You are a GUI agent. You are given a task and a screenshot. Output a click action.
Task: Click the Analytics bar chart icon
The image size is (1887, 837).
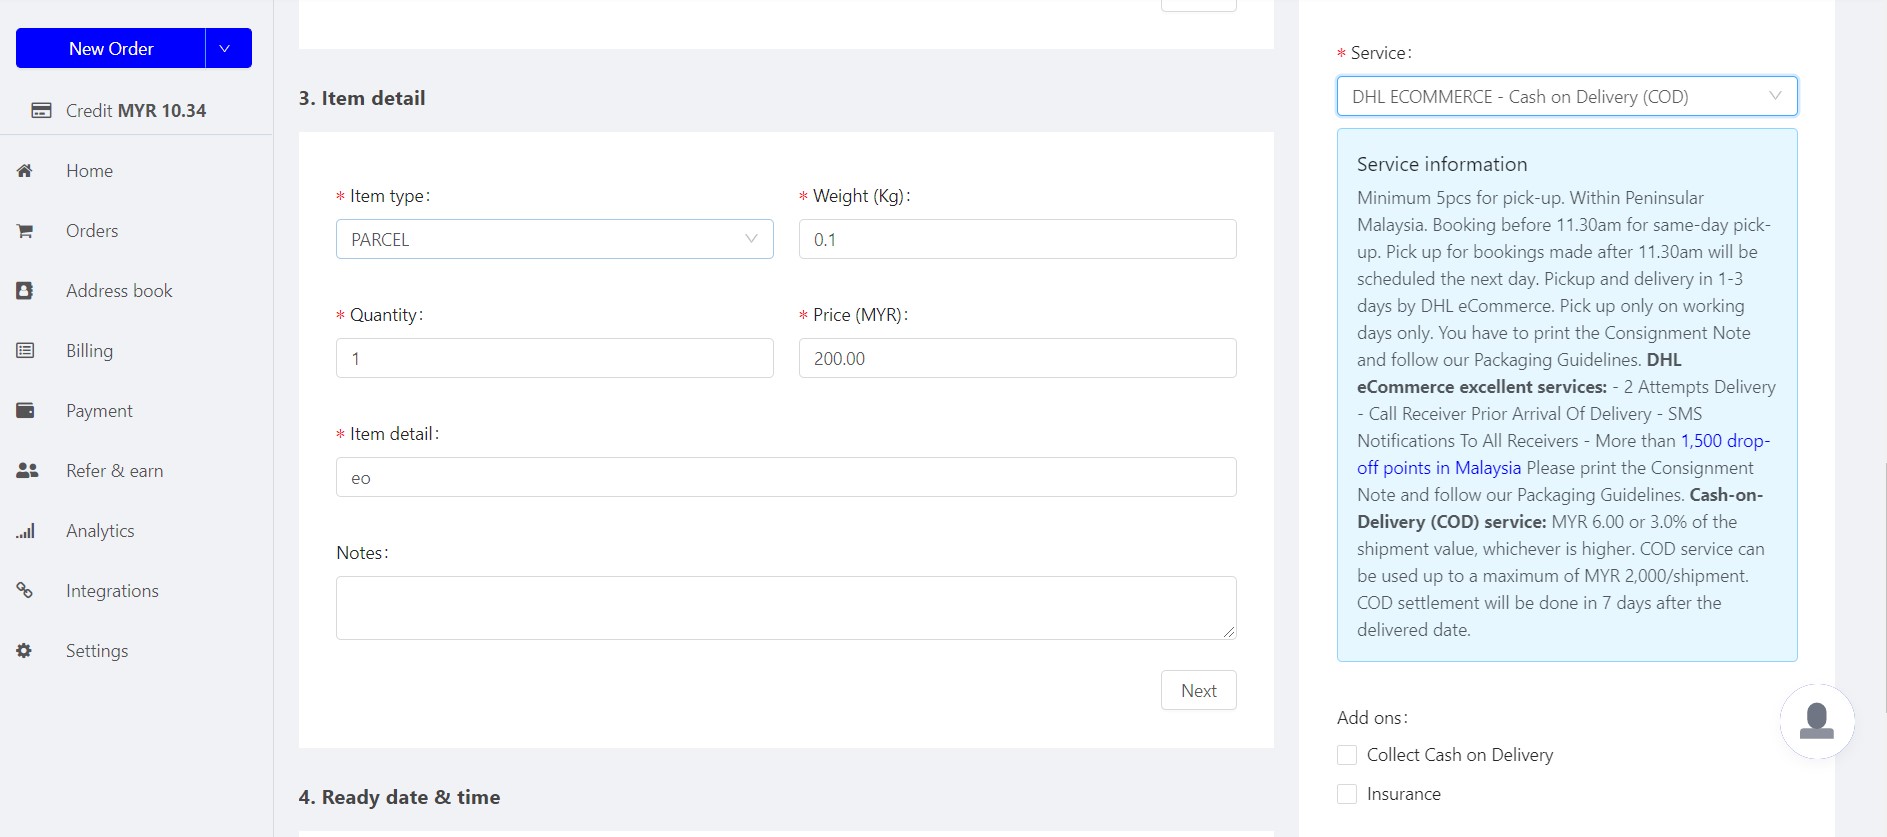coord(25,531)
